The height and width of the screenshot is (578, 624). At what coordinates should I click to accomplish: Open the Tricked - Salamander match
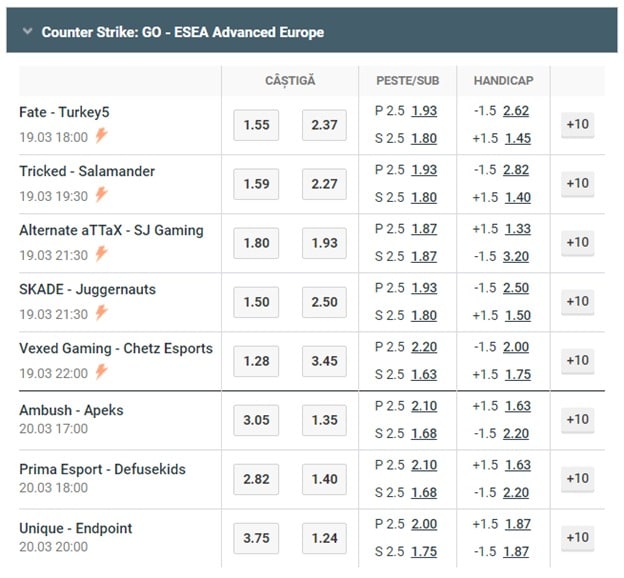tap(87, 171)
